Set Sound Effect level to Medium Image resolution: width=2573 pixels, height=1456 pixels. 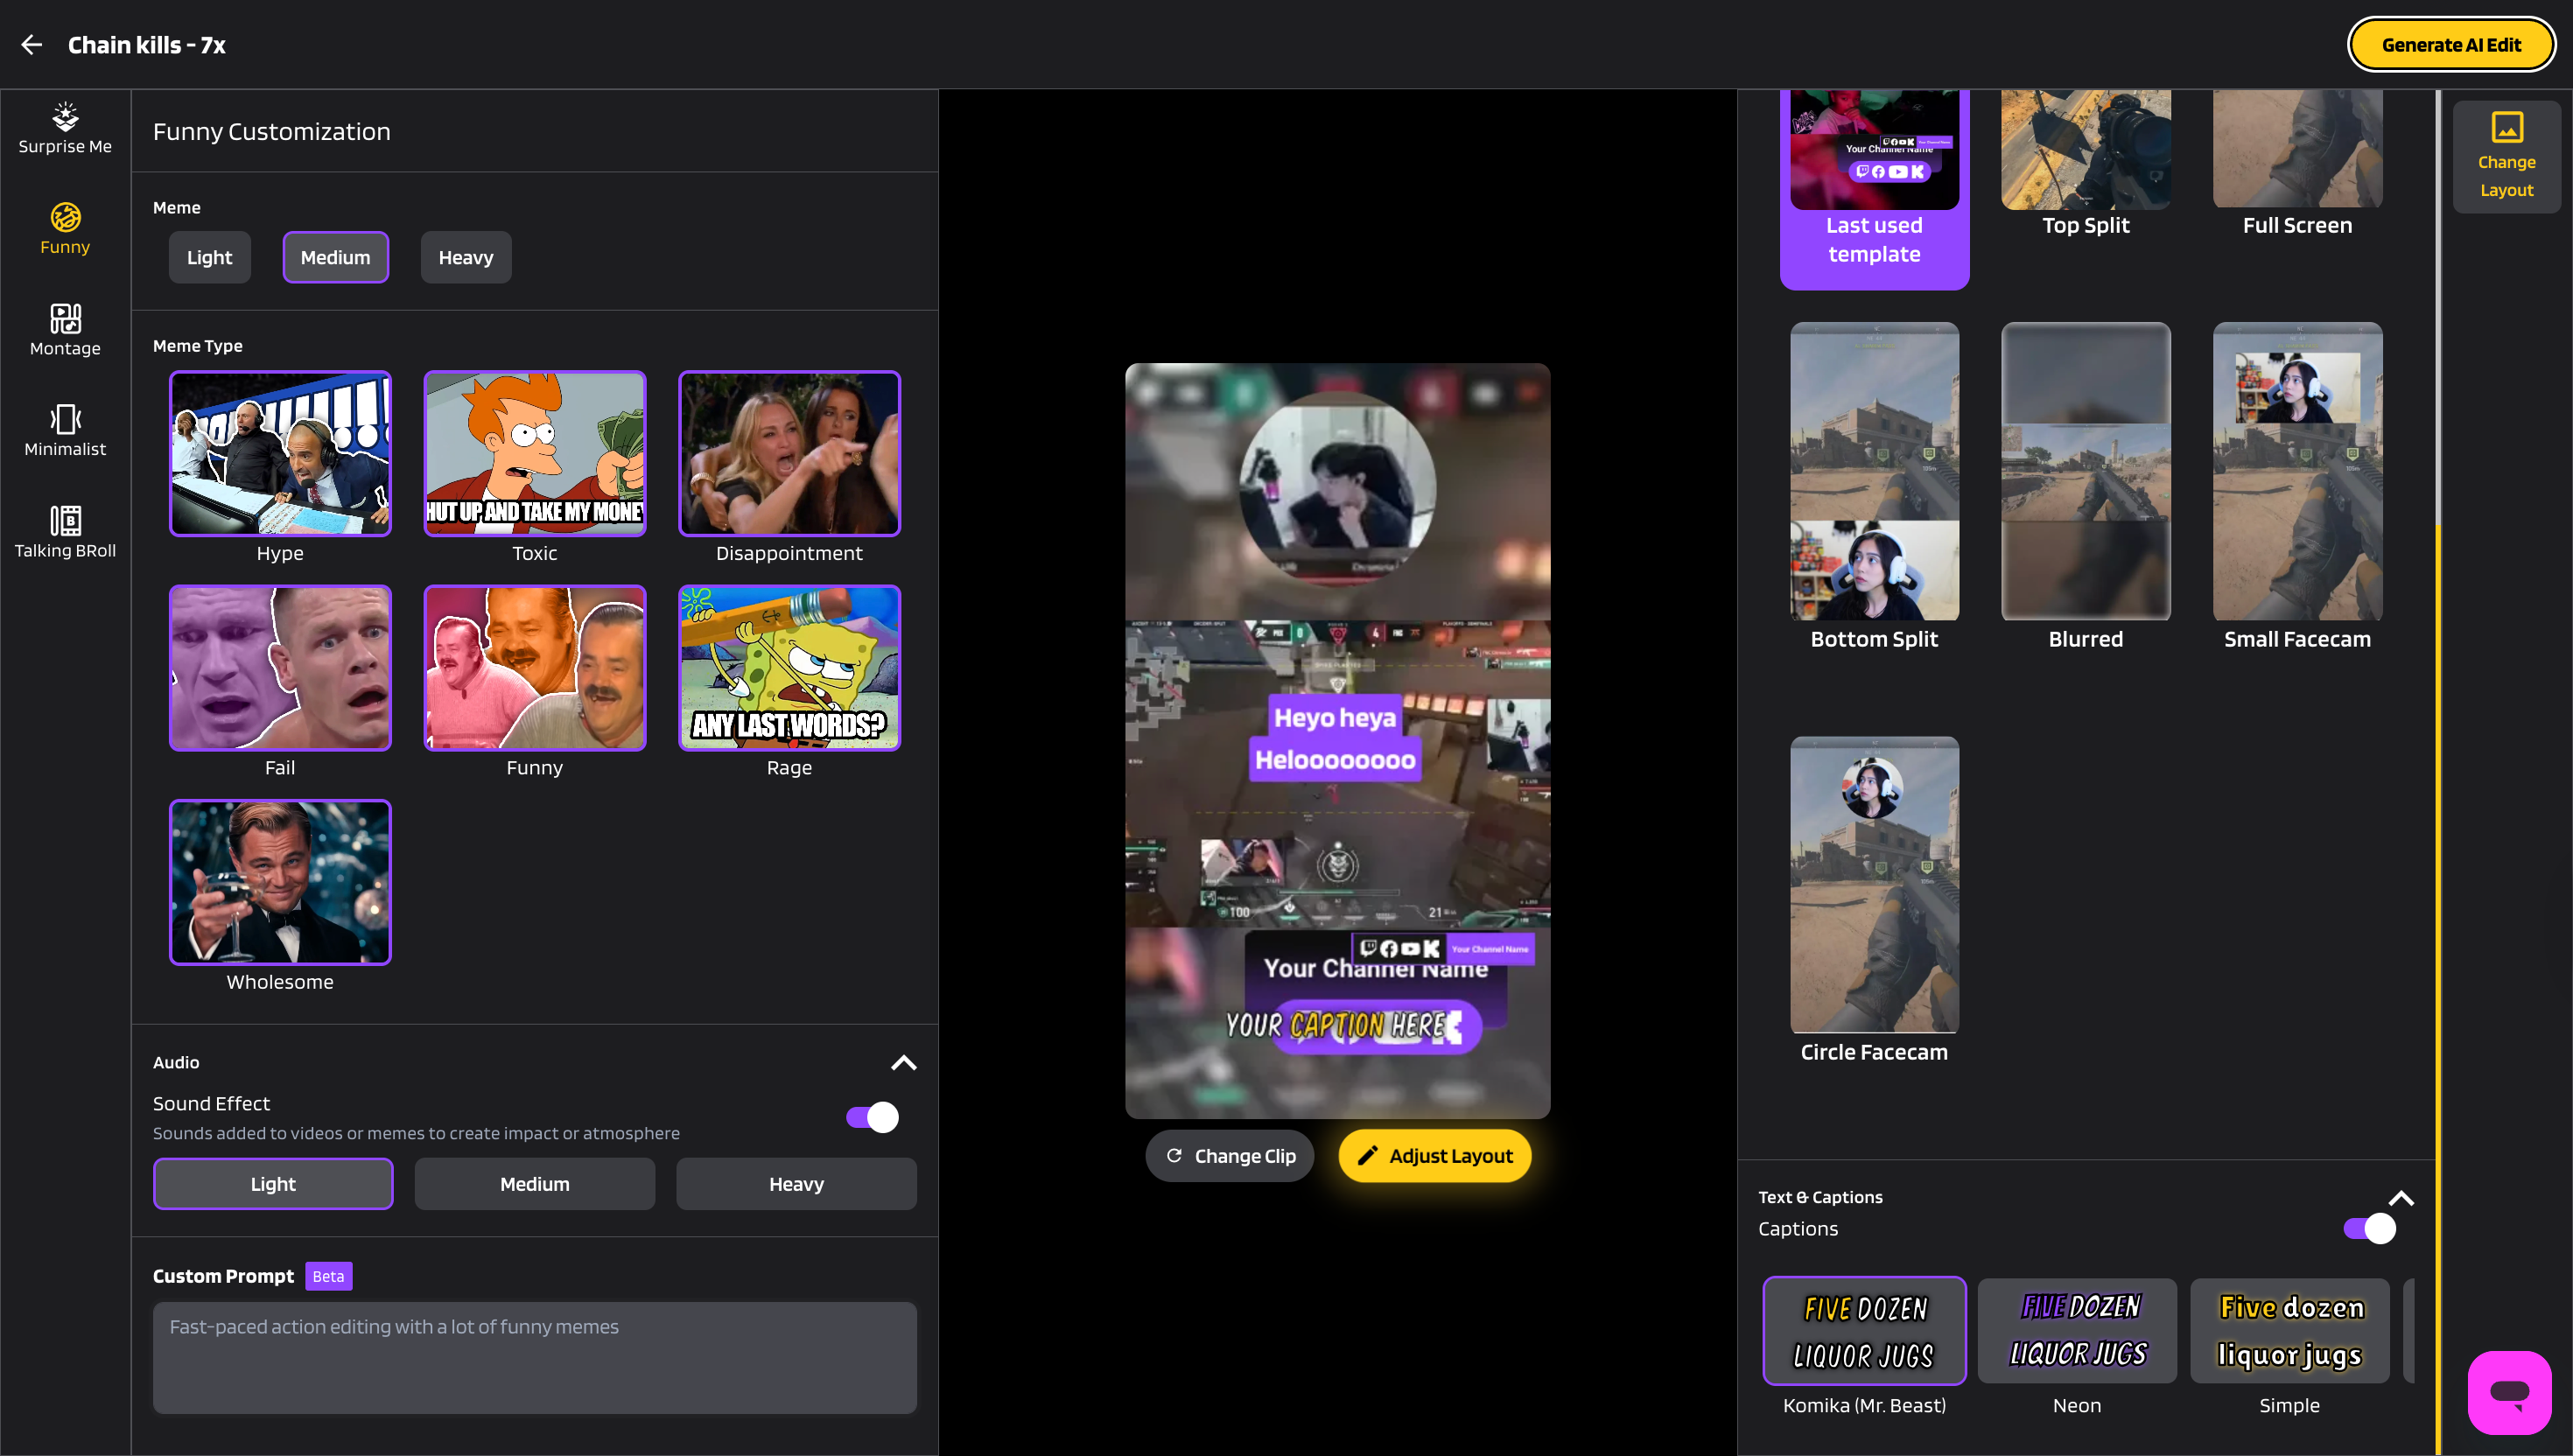(535, 1184)
